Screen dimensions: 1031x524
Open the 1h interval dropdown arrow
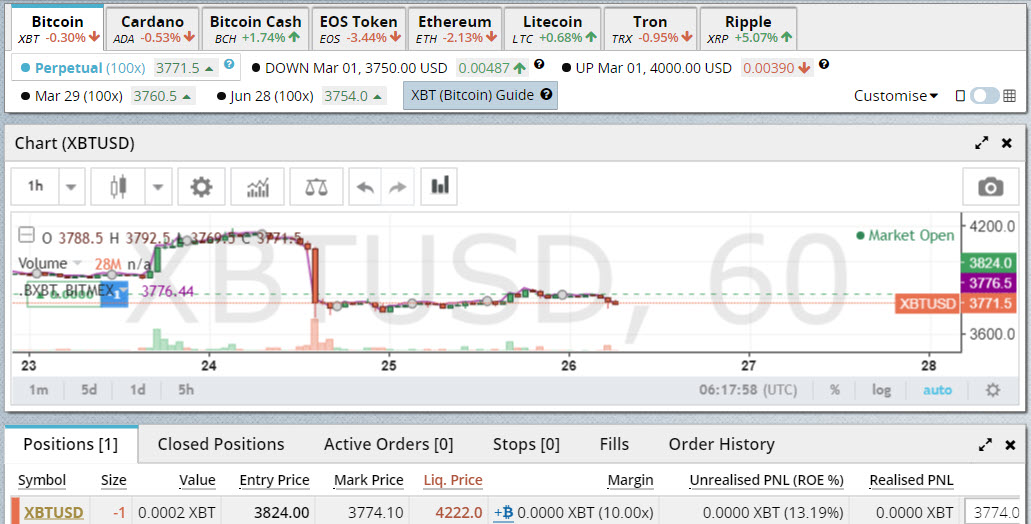tap(71, 187)
